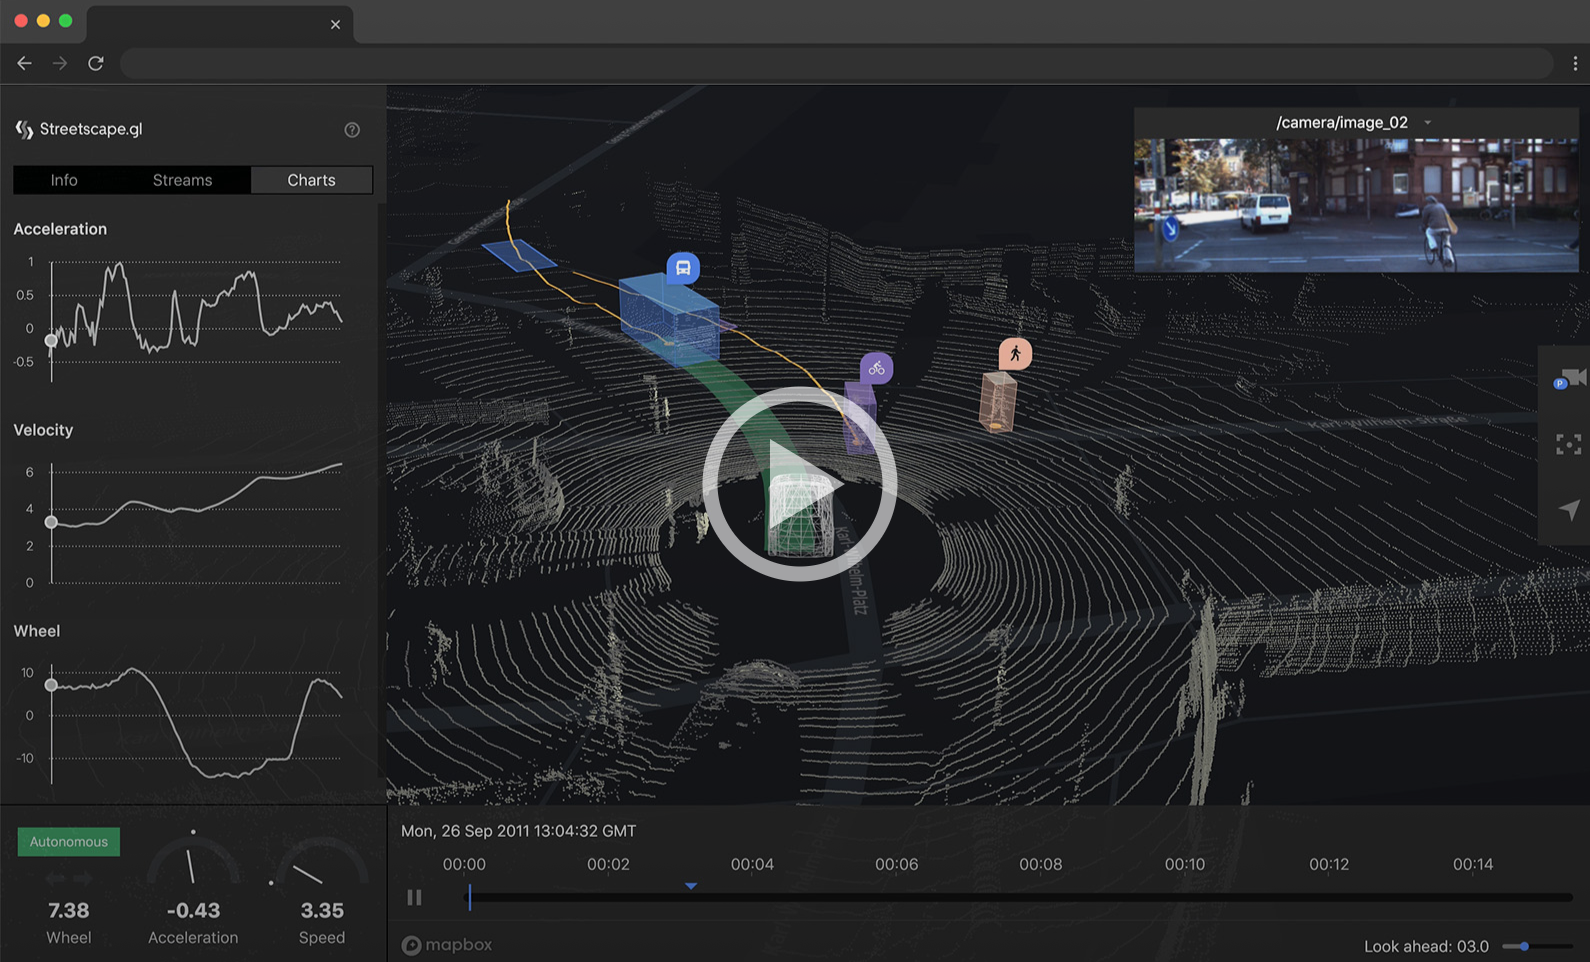Click the Velocity chart plot

[196, 522]
